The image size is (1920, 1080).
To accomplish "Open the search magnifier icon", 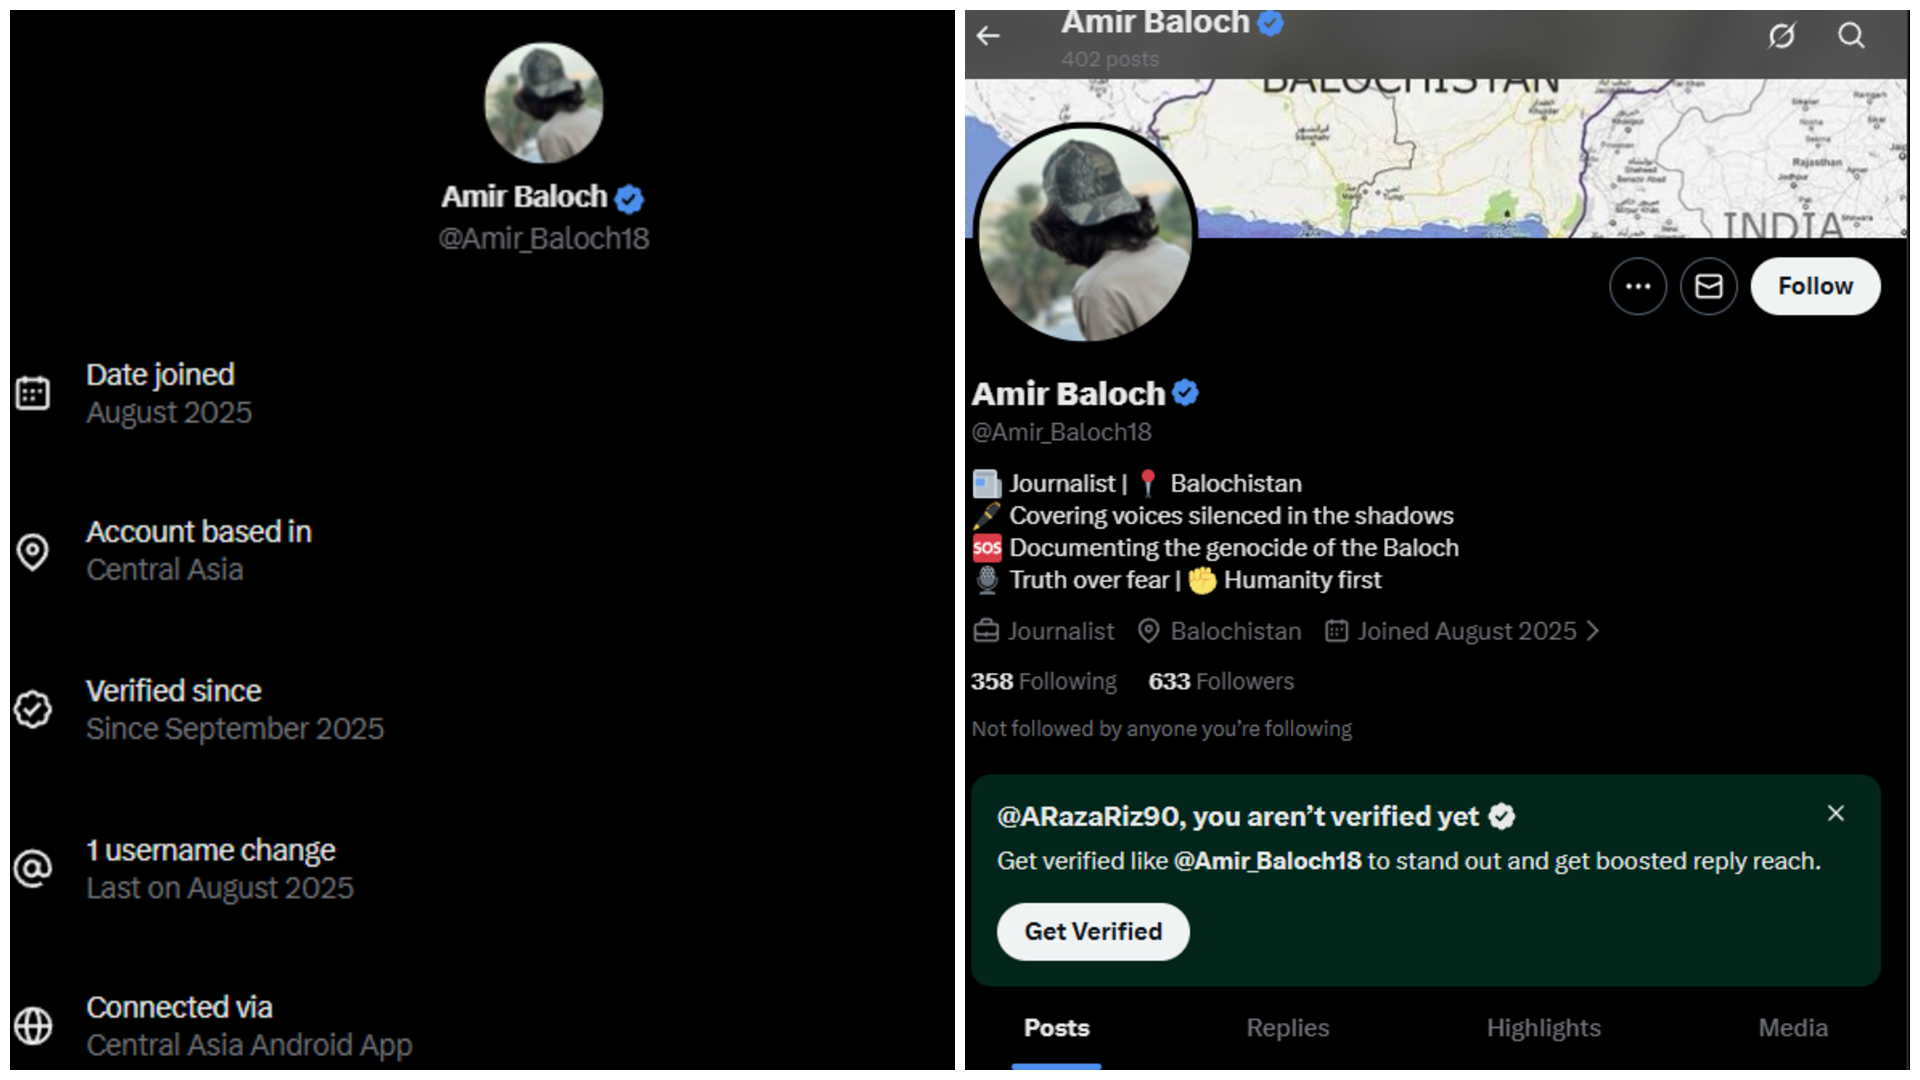I will pos(1851,36).
